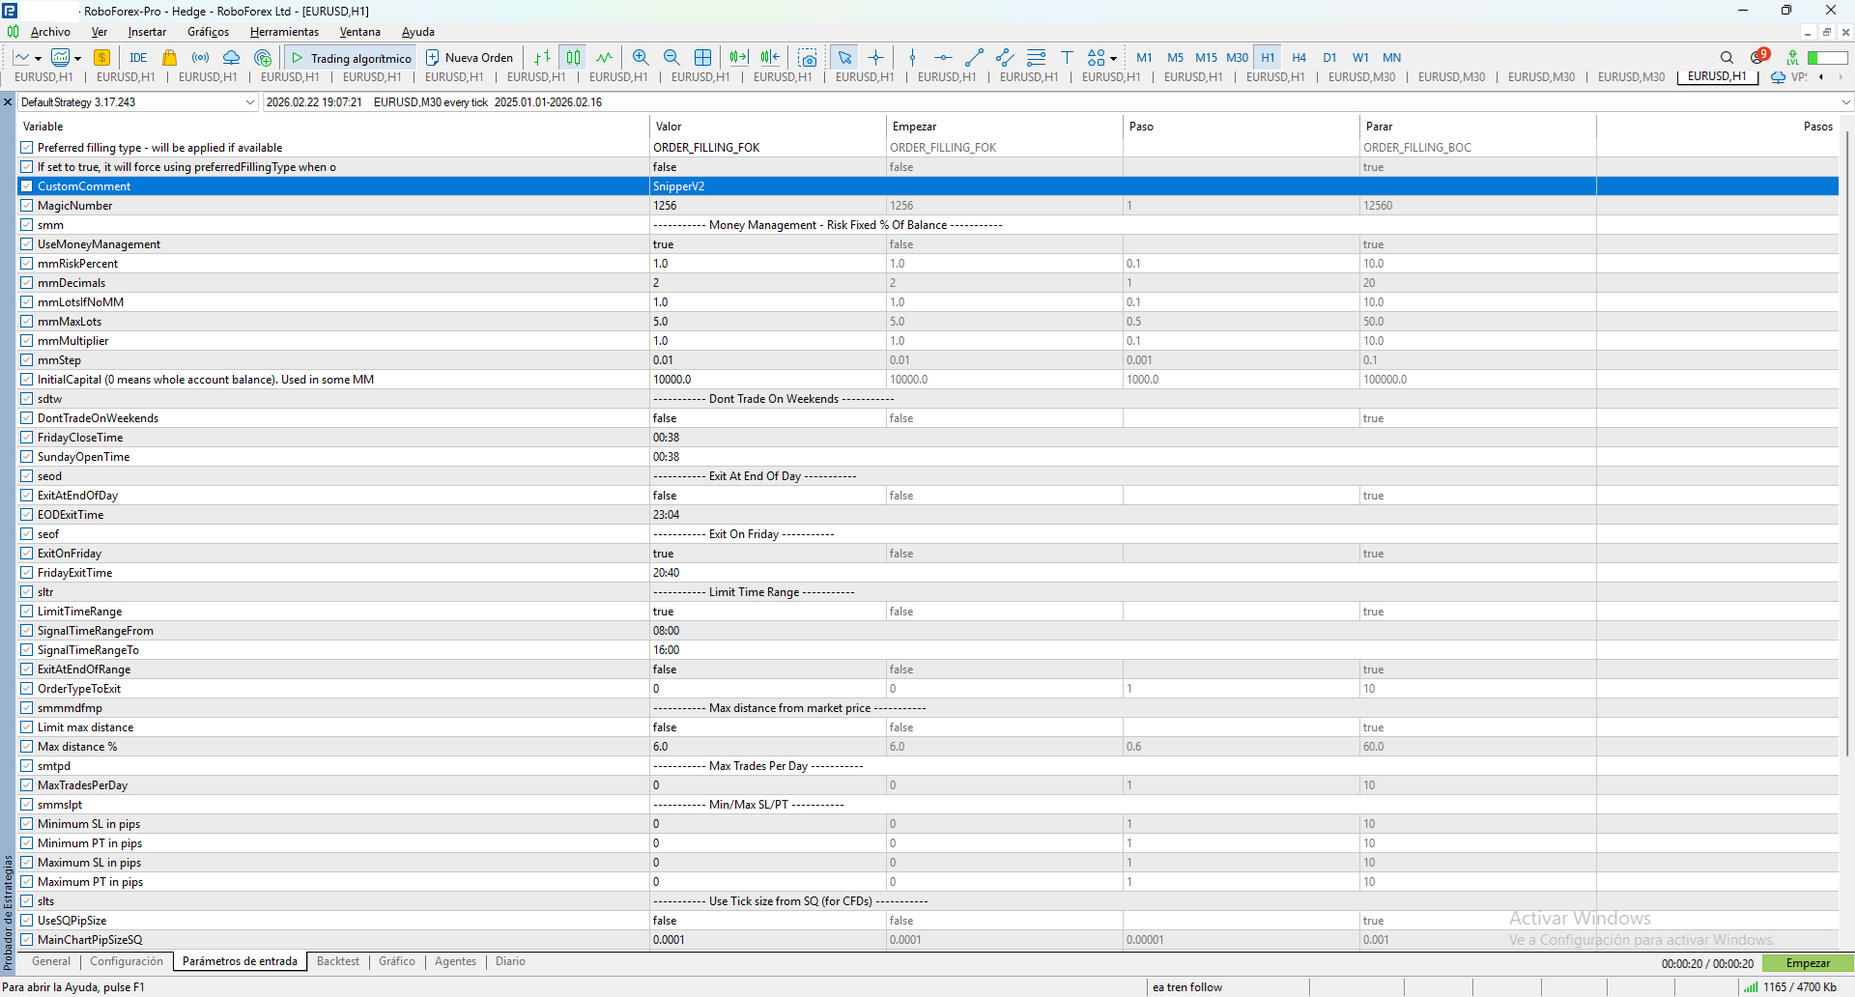Viewport: 1855px width, 997px height.
Task: Click the zoom out magnifier icon
Action: (x=671, y=58)
